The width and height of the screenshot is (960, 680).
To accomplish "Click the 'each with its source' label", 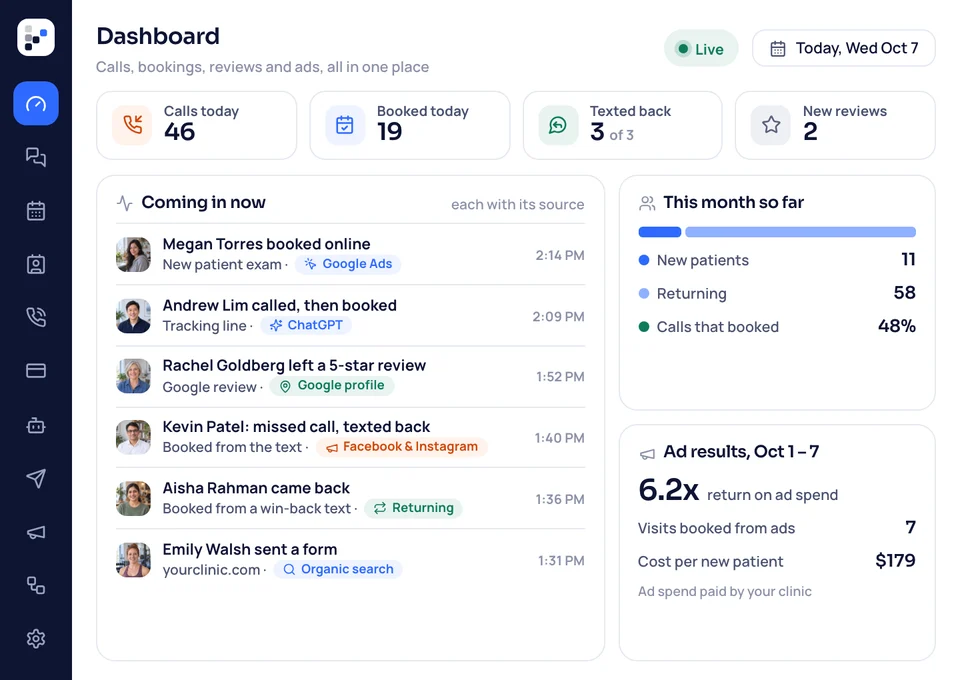I will tap(517, 204).
